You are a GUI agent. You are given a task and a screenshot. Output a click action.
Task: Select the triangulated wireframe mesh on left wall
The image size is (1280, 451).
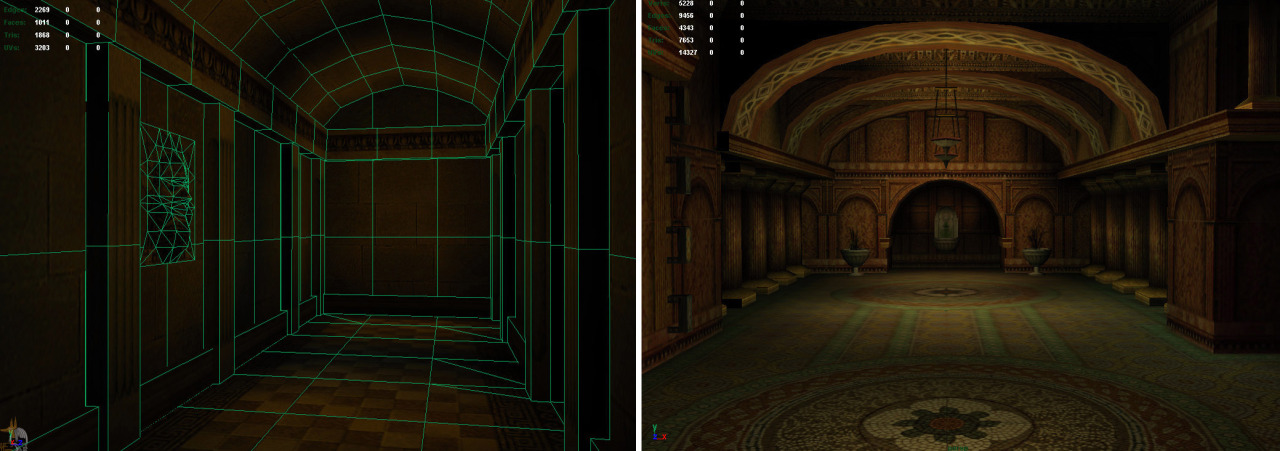[167, 193]
